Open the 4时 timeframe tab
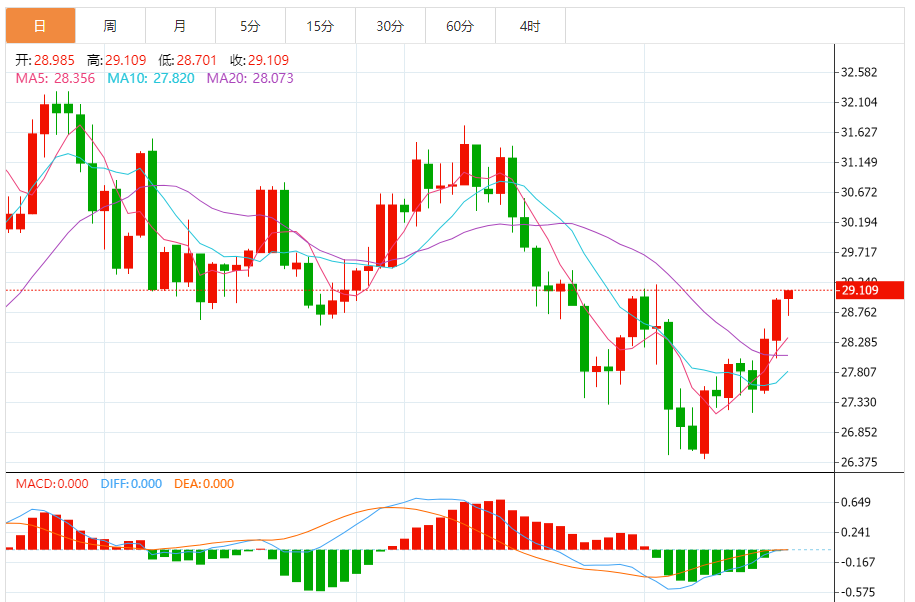The image size is (915, 602). [530, 26]
